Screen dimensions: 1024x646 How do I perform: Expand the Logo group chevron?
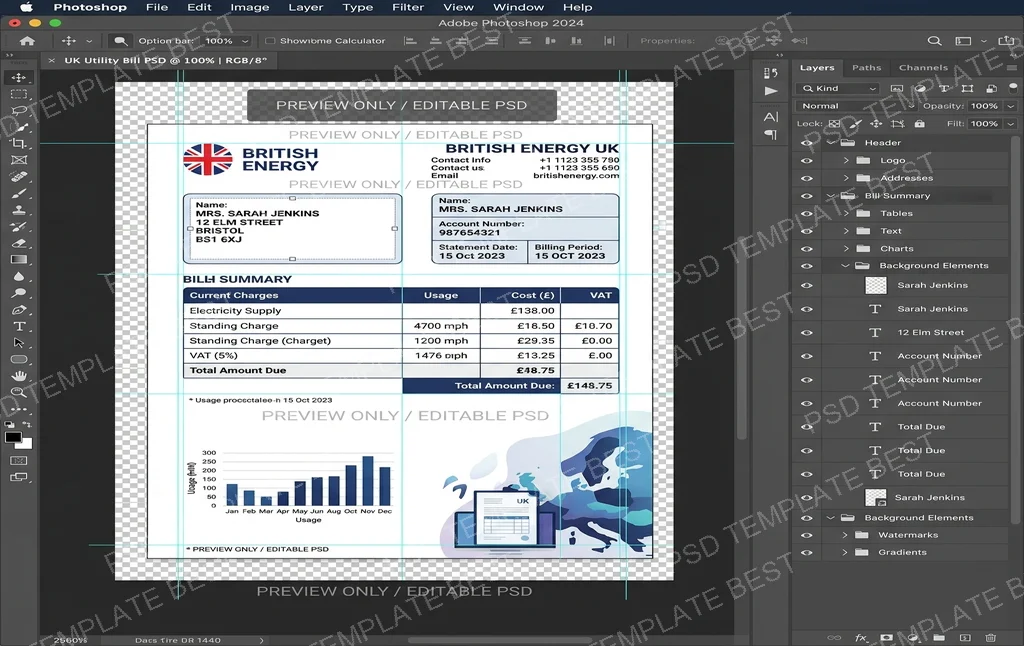(846, 160)
